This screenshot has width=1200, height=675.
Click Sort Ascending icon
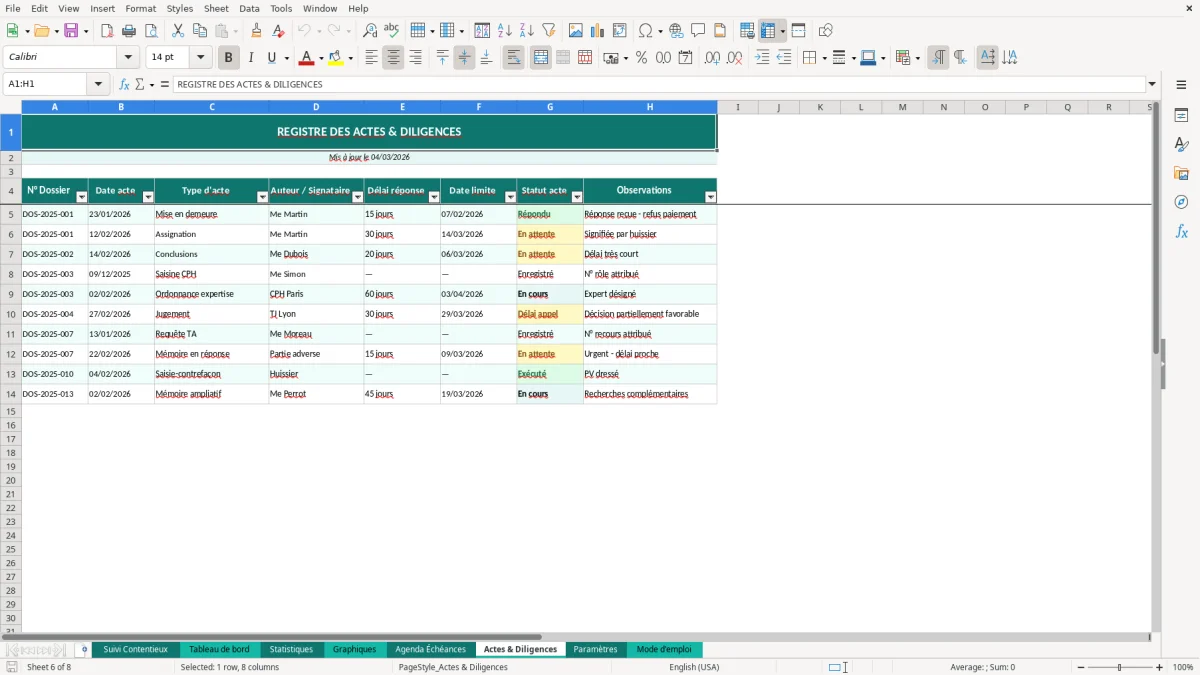click(x=504, y=31)
